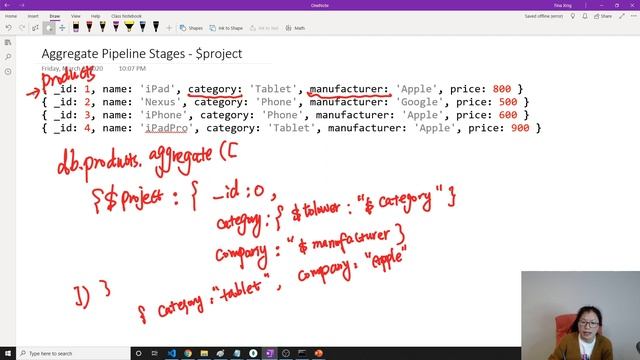This screenshot has width=640, height=360.
Task: Click the taskbar search box
Action: pos(73,353)
